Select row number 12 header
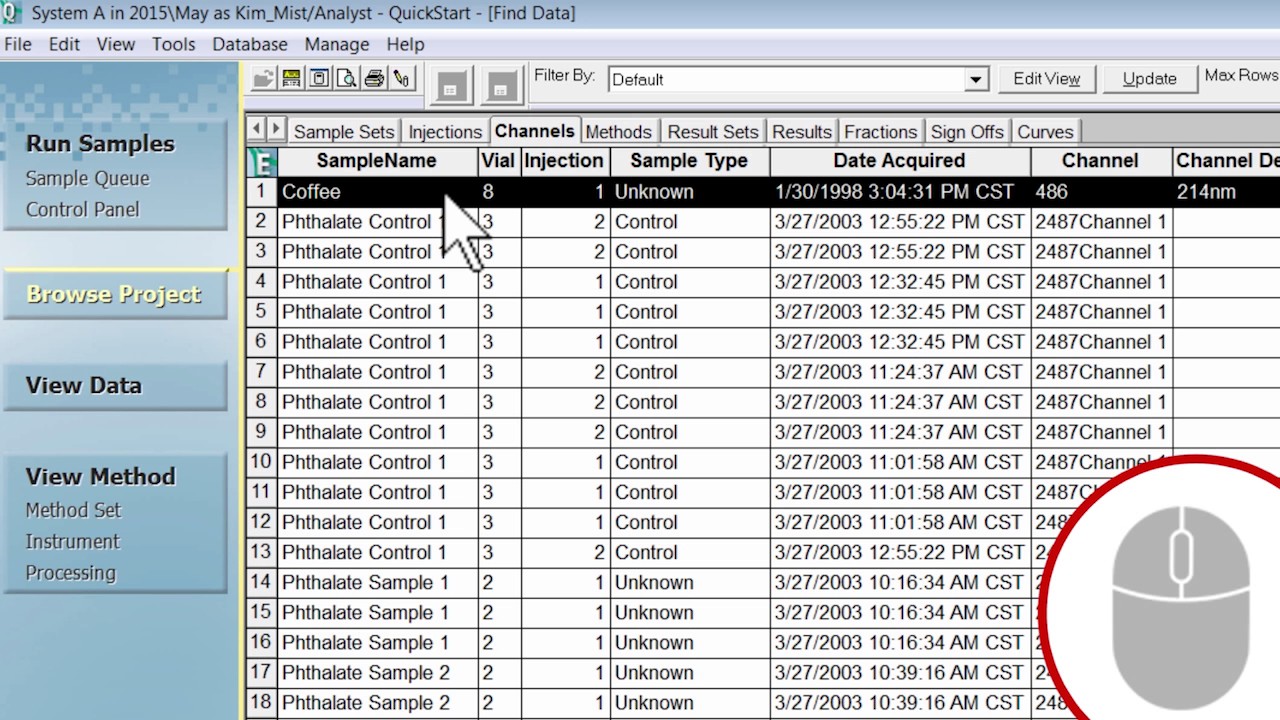Viewport: 1280px width, 720px height. coord(261,522)
